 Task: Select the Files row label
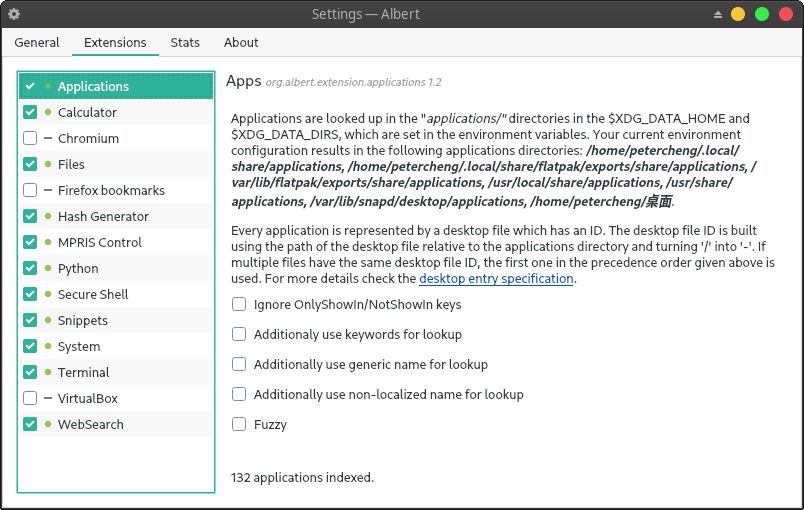[x=71, y=165]
